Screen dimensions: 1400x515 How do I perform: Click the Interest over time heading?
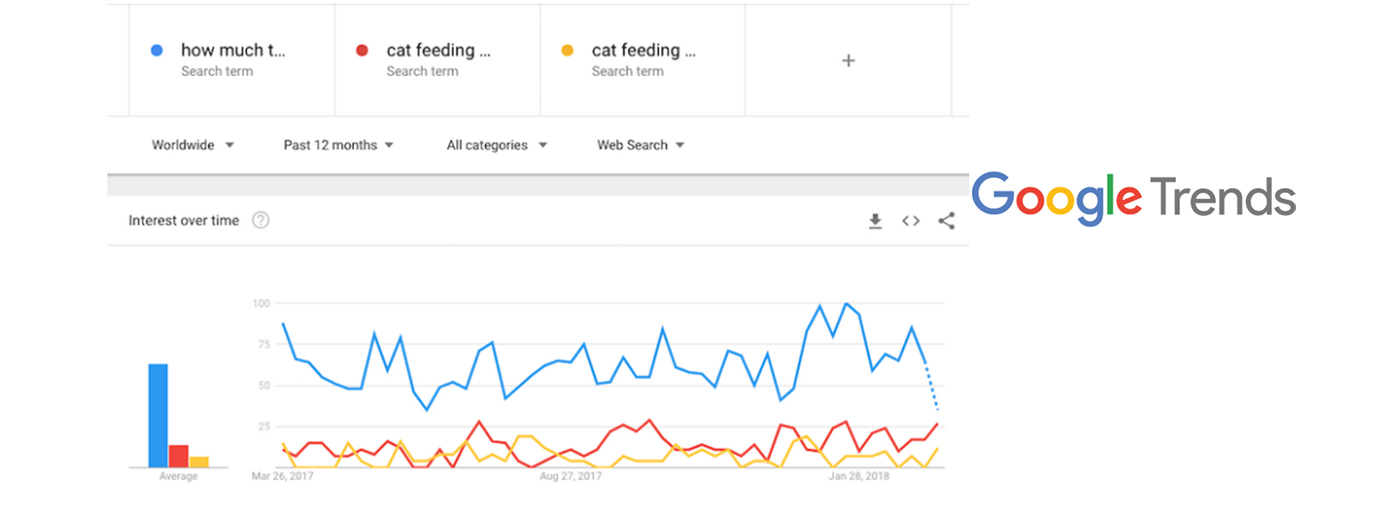click(184, 220)
